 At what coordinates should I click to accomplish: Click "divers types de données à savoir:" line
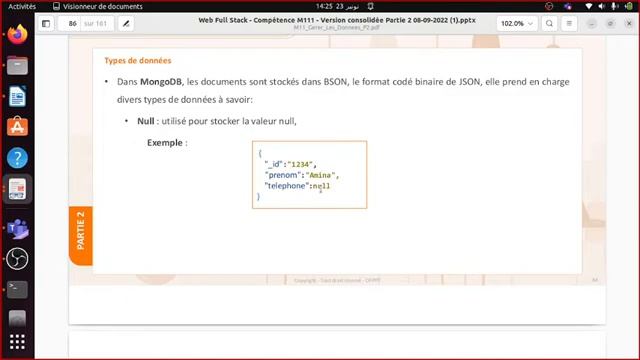pyautogui.click(x=185, y=100)
